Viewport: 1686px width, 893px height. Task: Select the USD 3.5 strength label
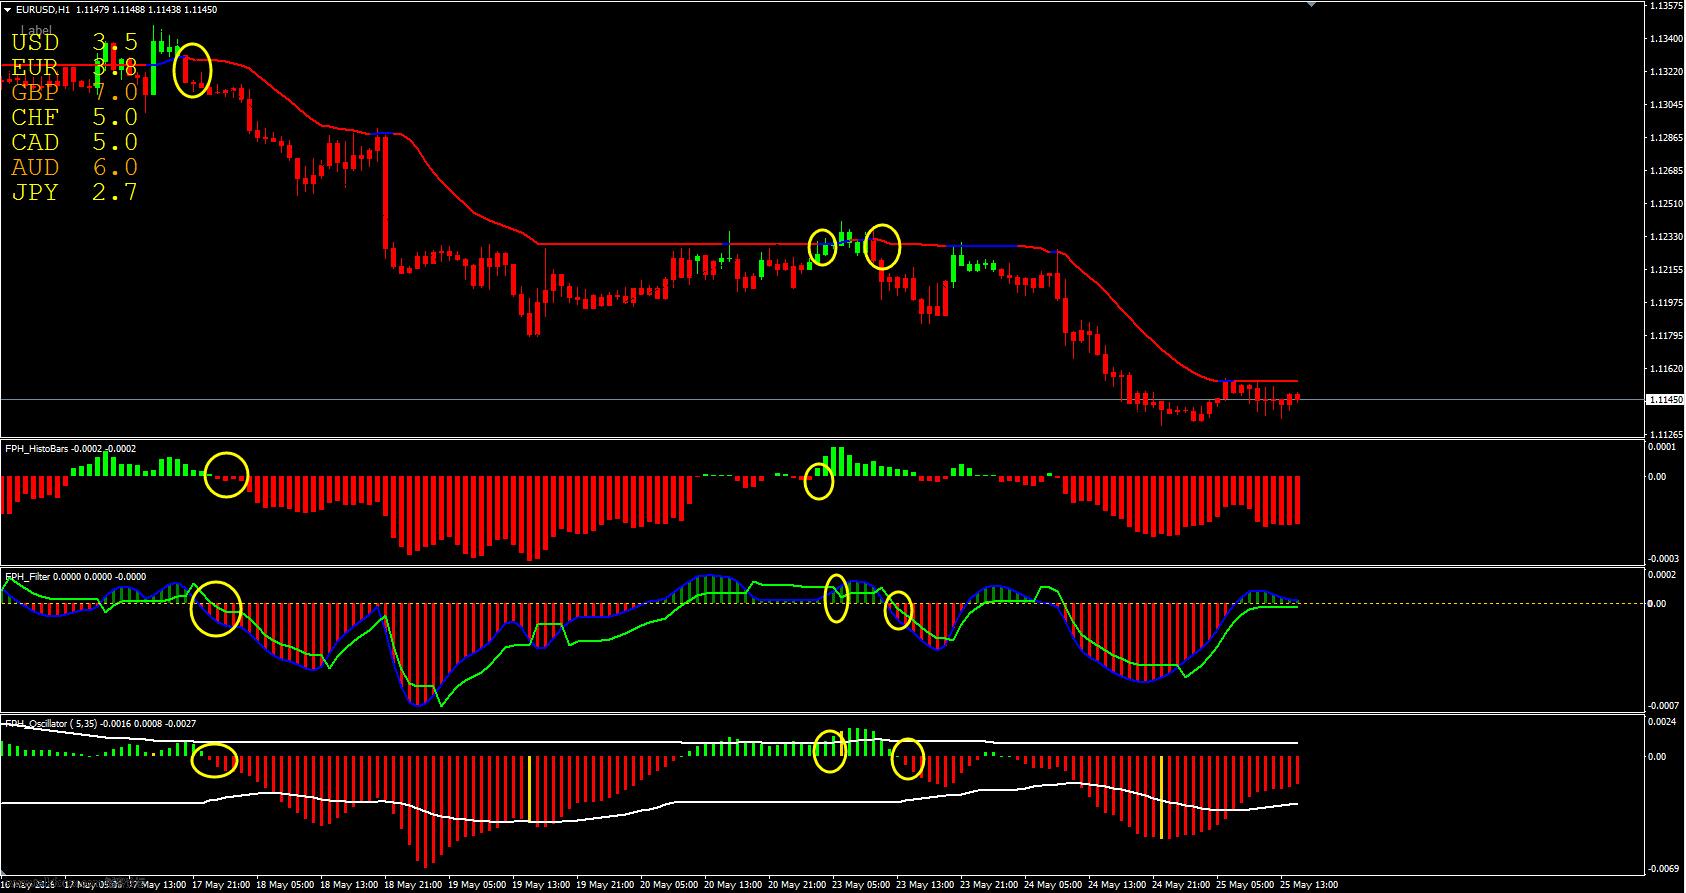pos(74,42)
